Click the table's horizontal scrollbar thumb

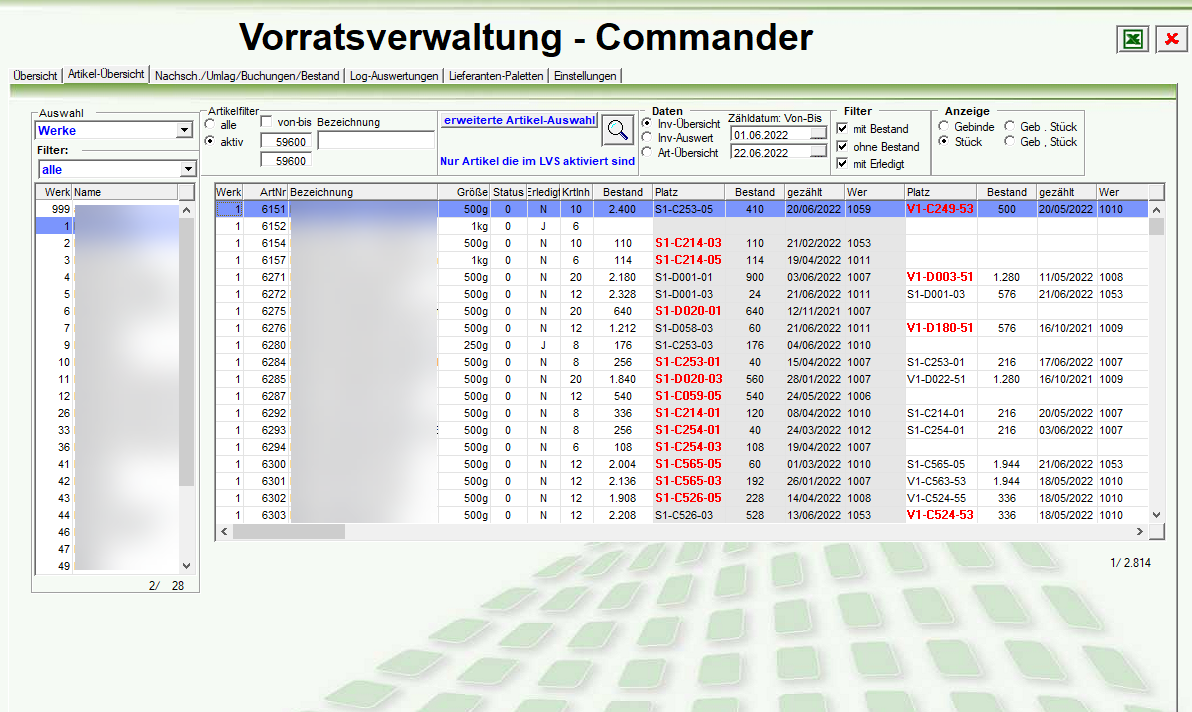[x=289, y=531]
